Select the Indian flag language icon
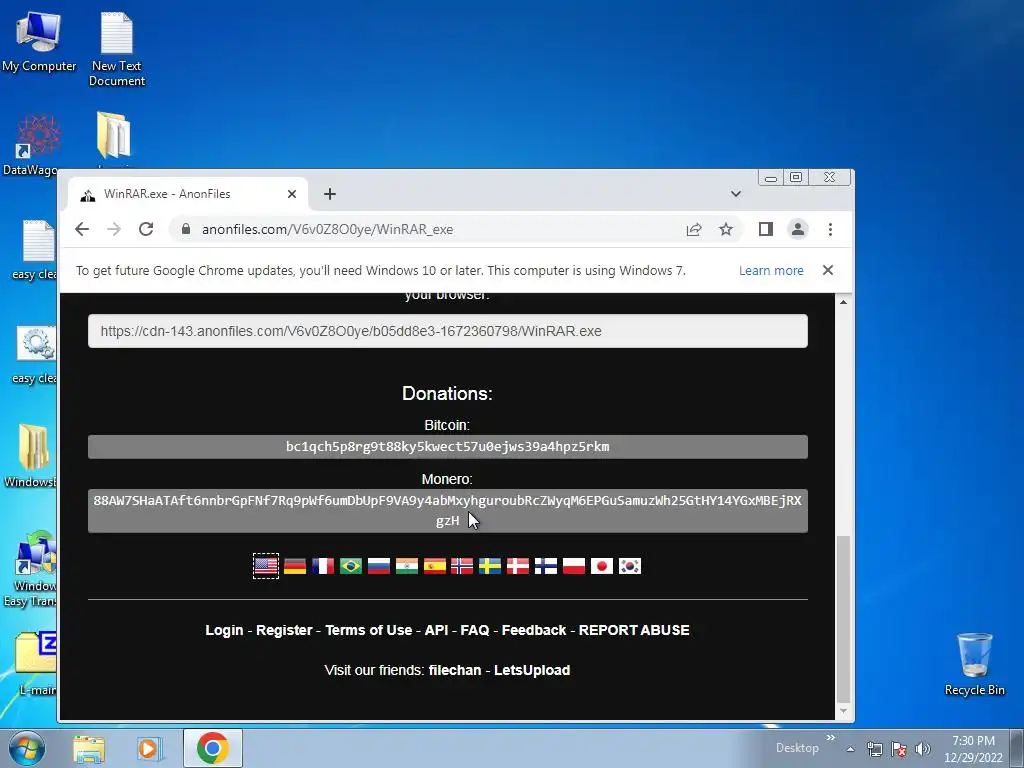This screenshot has height=768, width=1024. pos(407,566)
